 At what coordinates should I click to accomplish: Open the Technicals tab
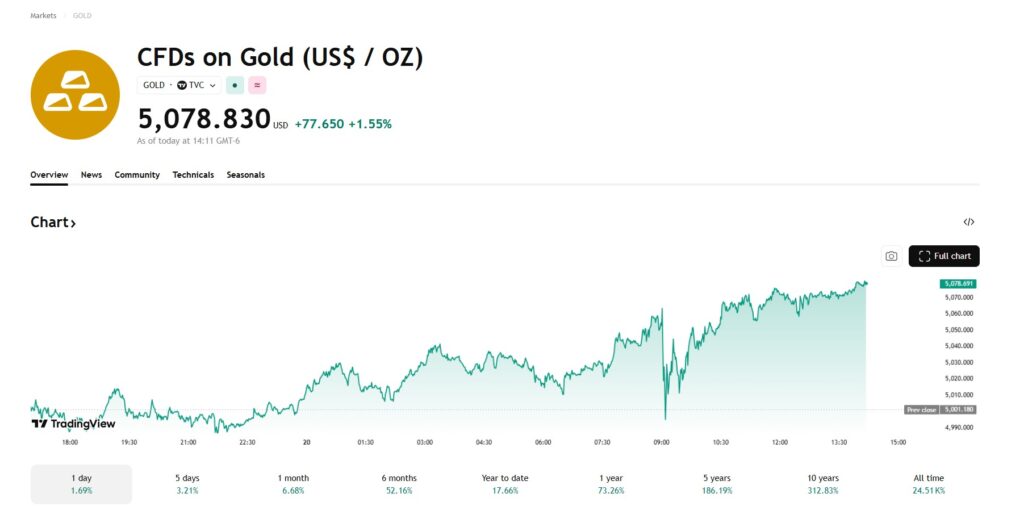[193, 175]
